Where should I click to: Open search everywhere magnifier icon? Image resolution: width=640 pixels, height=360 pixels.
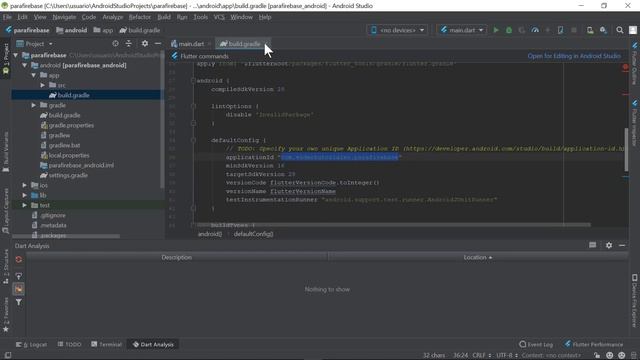pyautogui.click(x=620, y=30)
